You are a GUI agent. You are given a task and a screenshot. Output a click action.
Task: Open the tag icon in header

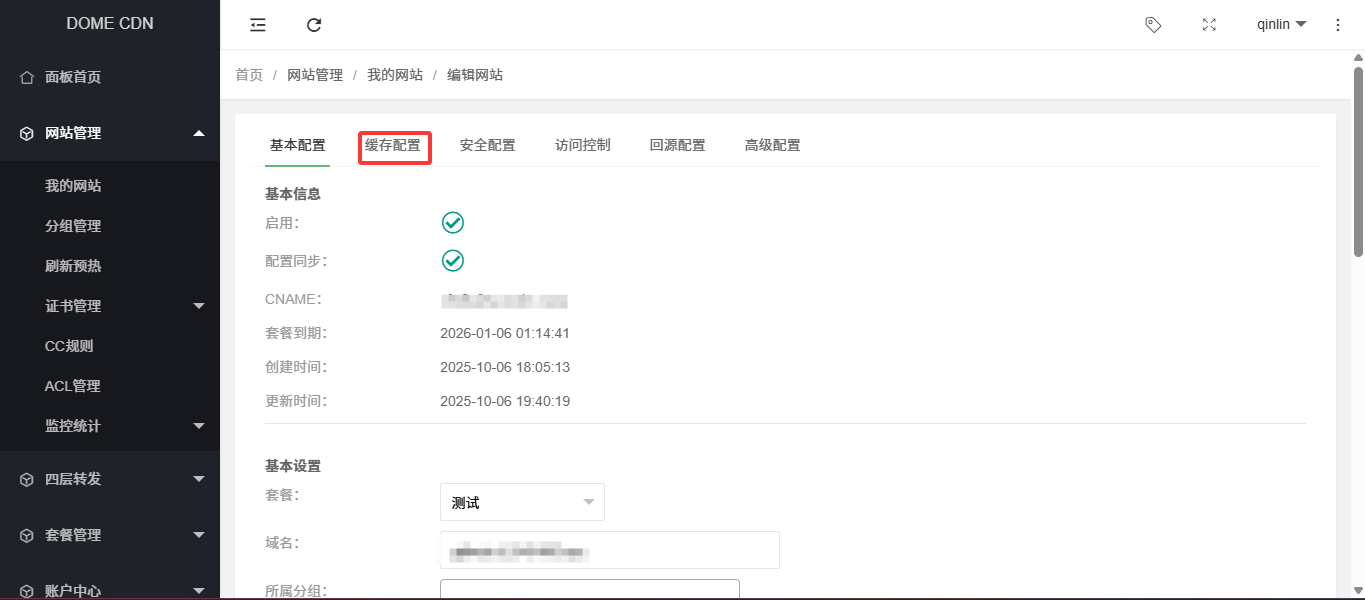coord(1153,25)
